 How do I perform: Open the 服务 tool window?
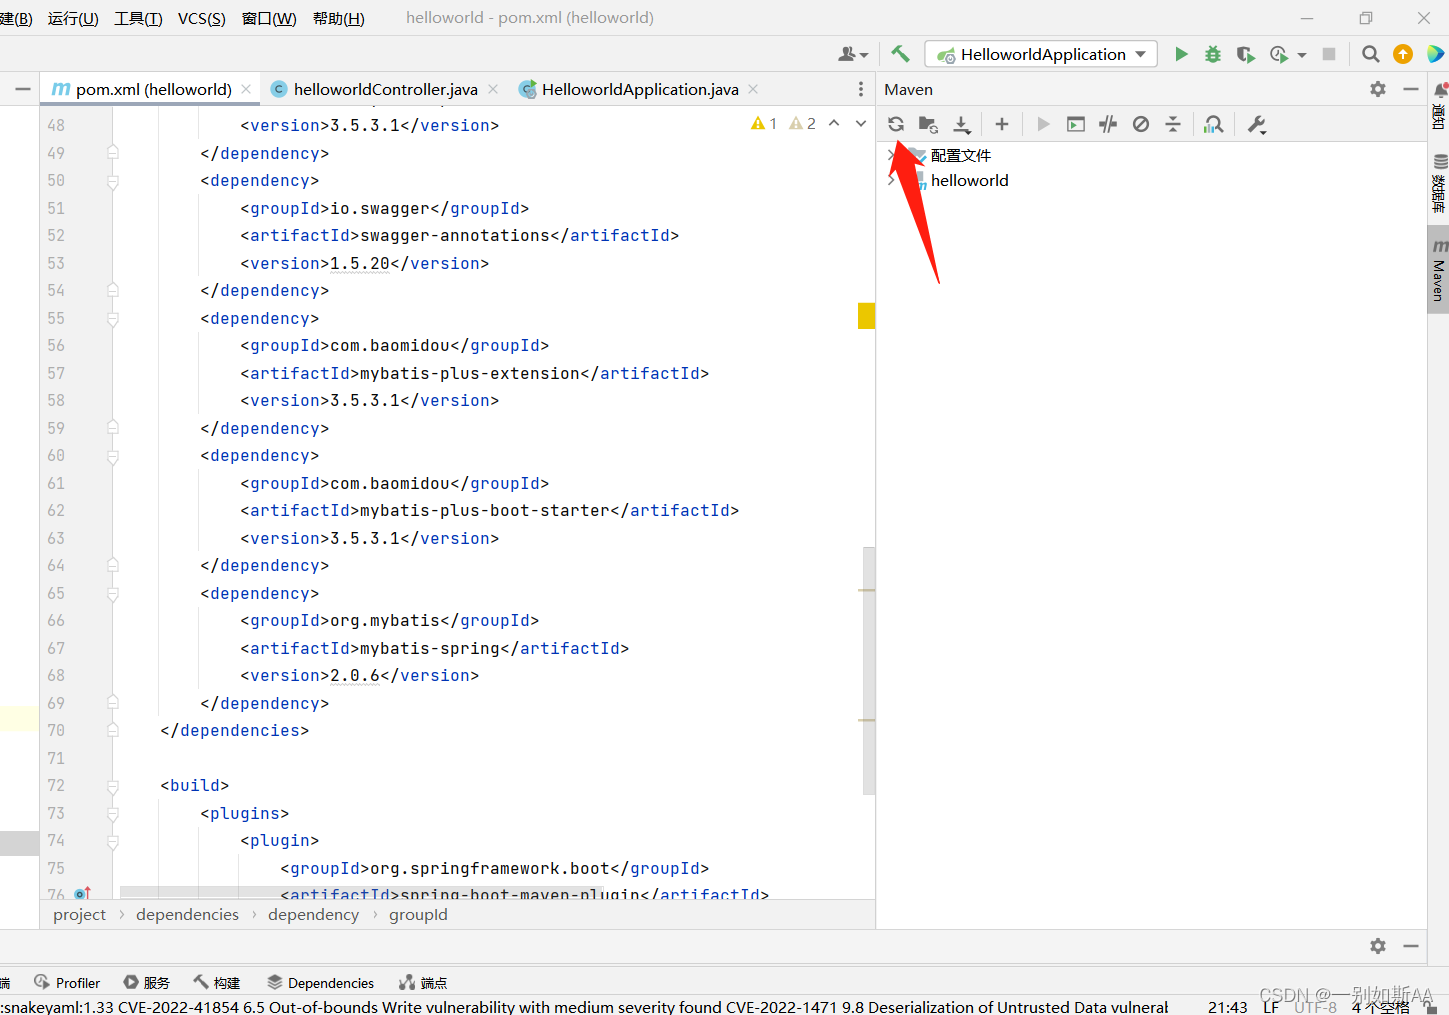pyautogui.click(x=146, y=983)
